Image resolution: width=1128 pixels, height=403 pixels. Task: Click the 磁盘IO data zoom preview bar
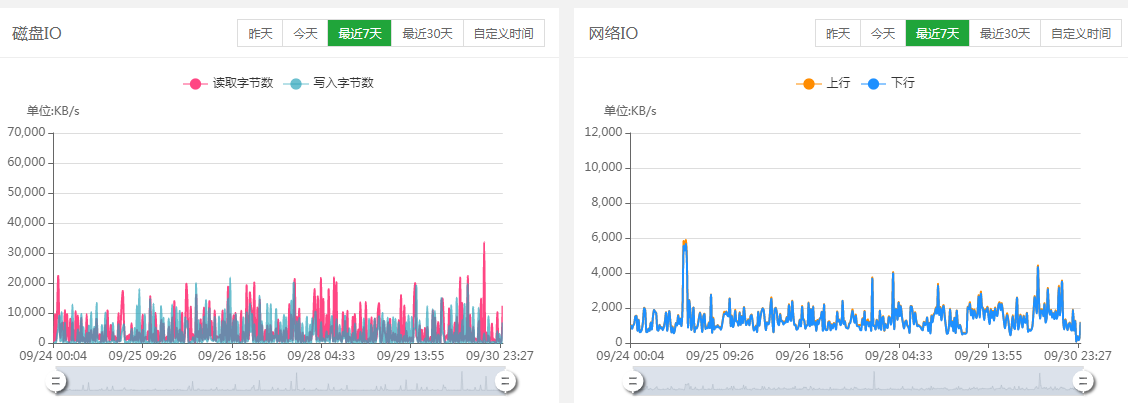[280, 380]
